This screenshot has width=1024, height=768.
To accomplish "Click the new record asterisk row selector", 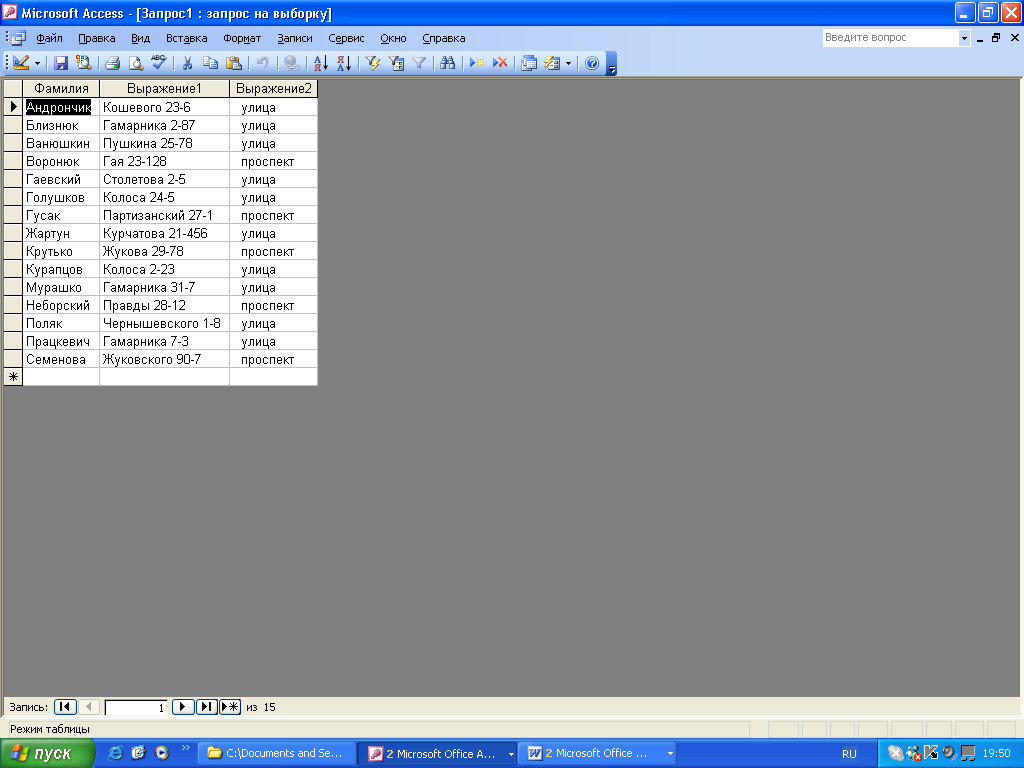I will (x=13, y=377).
